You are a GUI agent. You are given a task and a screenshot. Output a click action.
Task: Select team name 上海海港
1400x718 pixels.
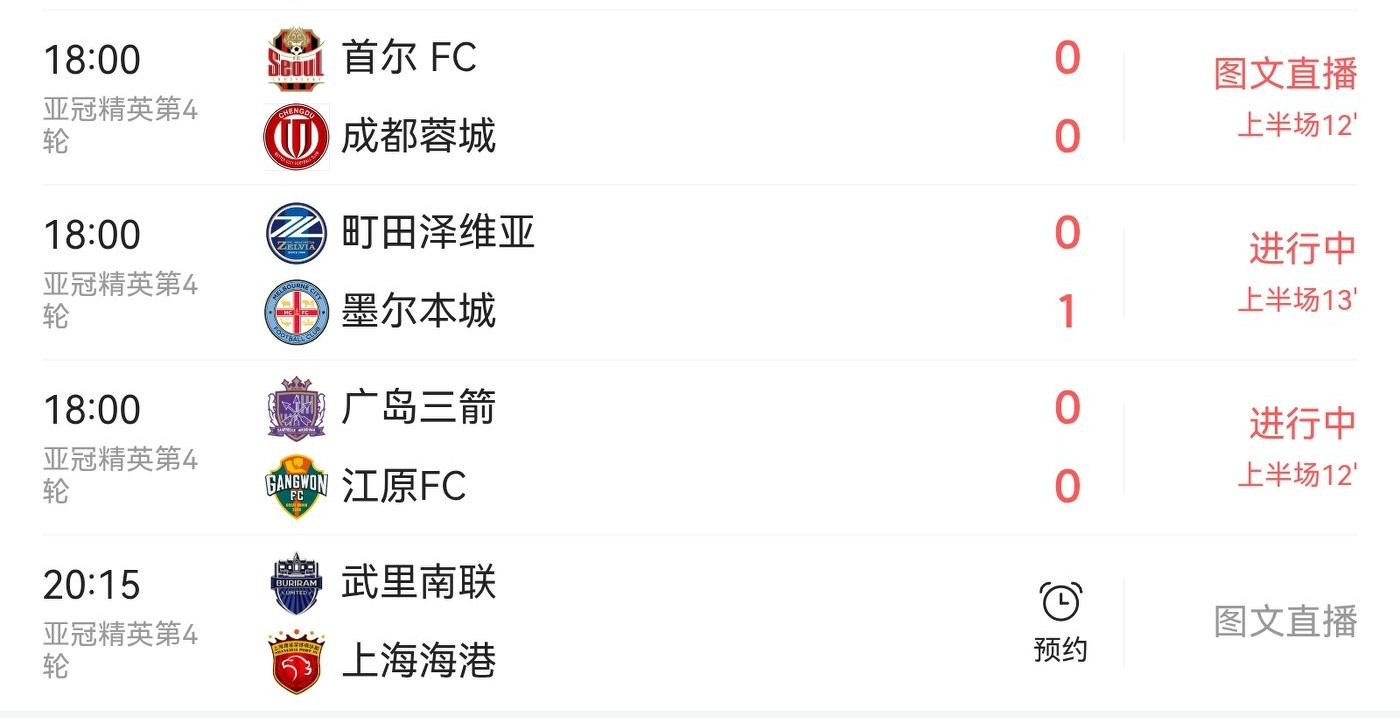tap(418, 661)
